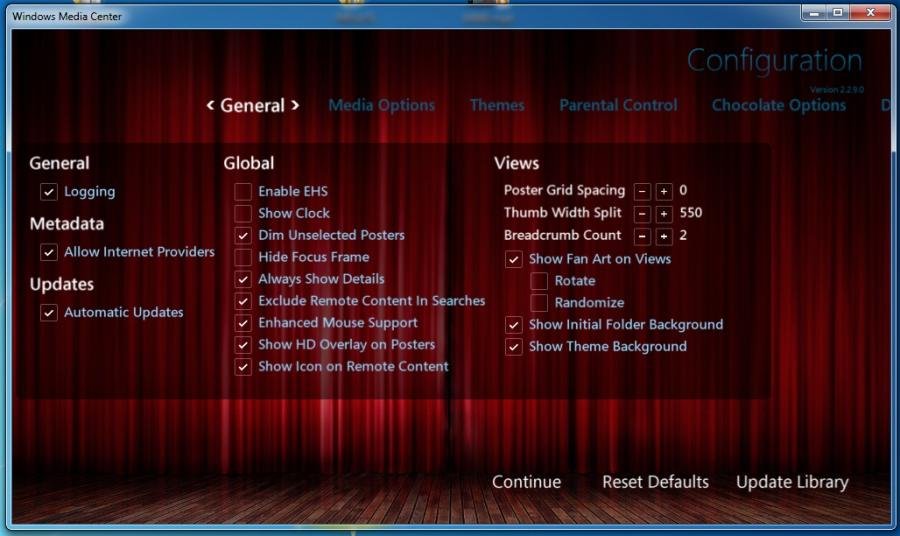The image size is (900, 536).
Task: Maximize the Windows Media Center window
Action: [x=838, y=13]
